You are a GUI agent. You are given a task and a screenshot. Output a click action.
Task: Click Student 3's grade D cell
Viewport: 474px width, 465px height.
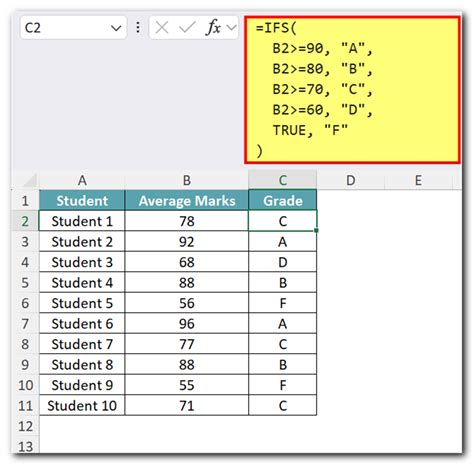(x=283, y=262)
